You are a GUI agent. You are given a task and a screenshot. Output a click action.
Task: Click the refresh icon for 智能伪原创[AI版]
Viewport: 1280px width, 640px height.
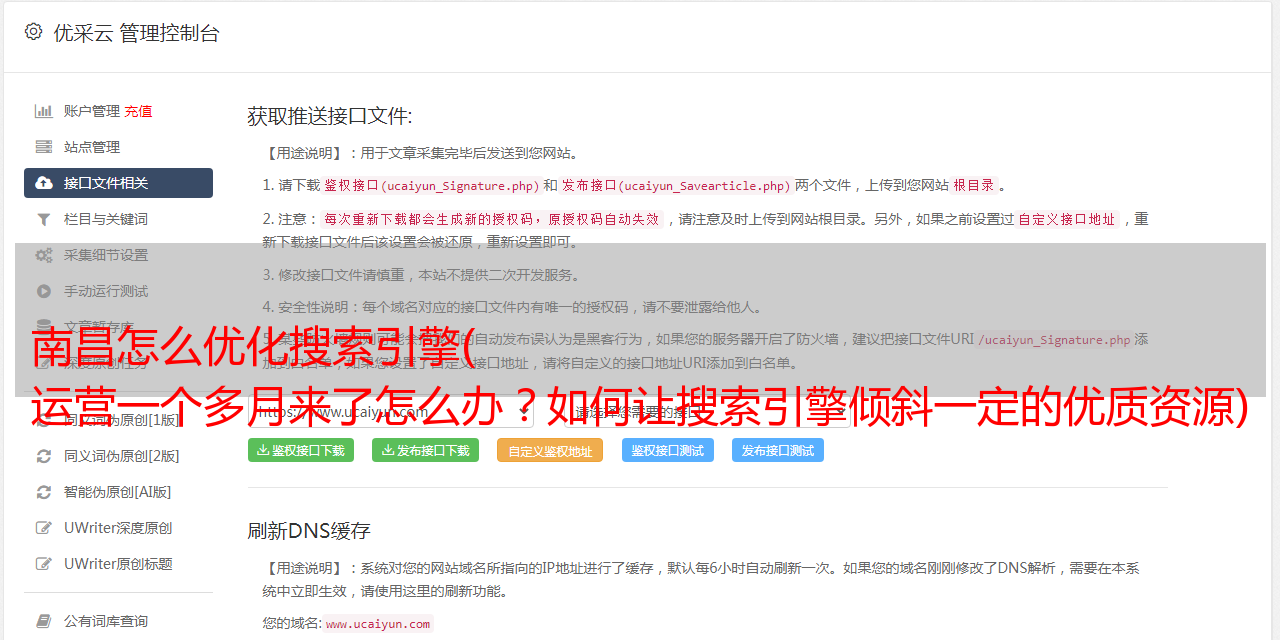44,492
